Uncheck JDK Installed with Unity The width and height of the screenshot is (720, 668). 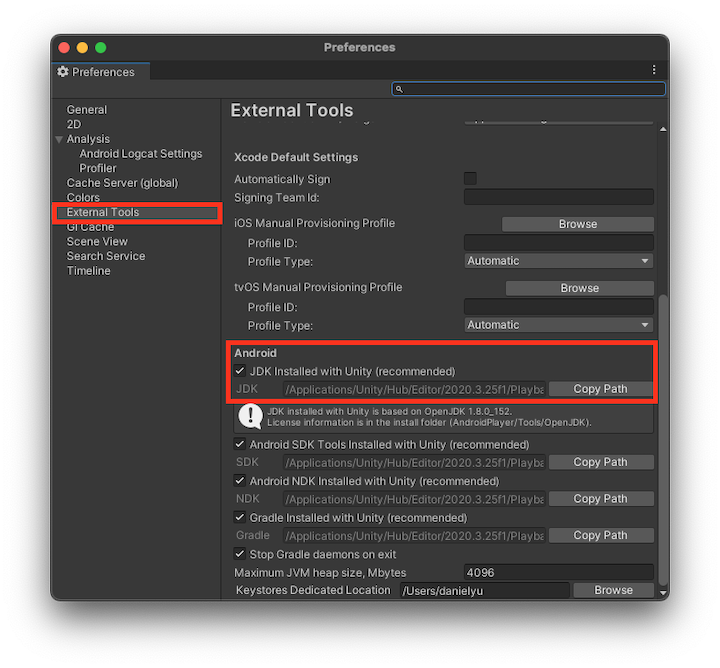(240, 371)
